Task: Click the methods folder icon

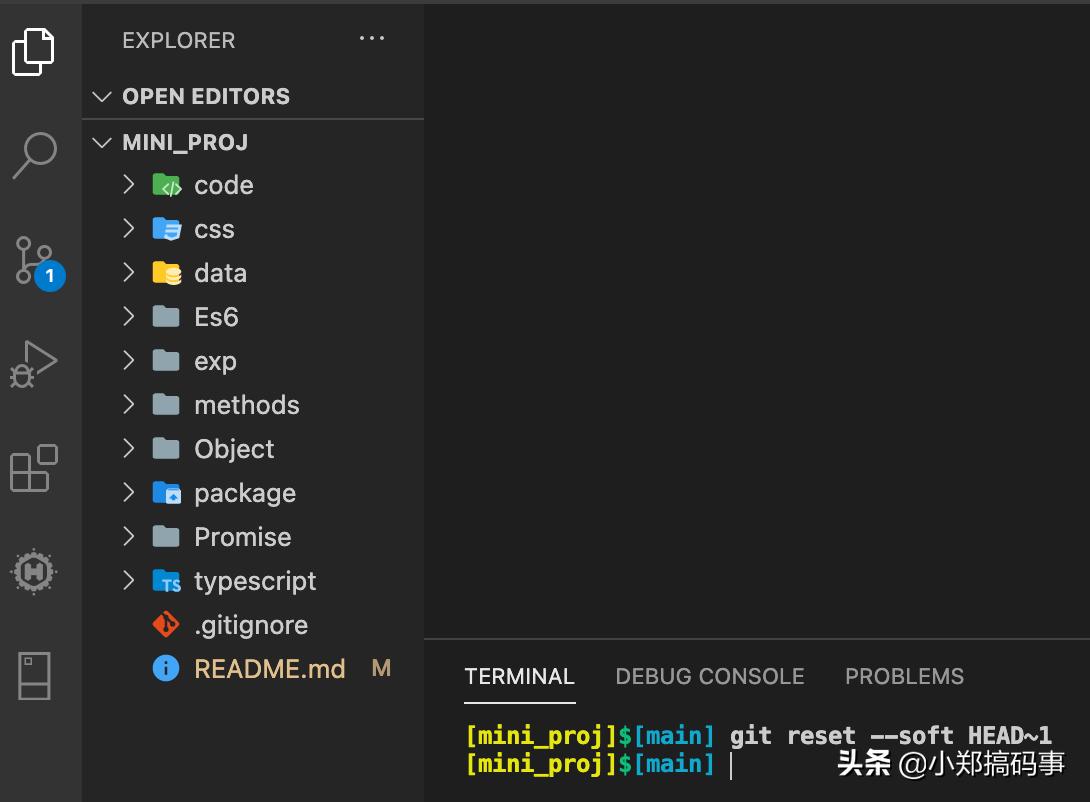Action: coord(166,404)
